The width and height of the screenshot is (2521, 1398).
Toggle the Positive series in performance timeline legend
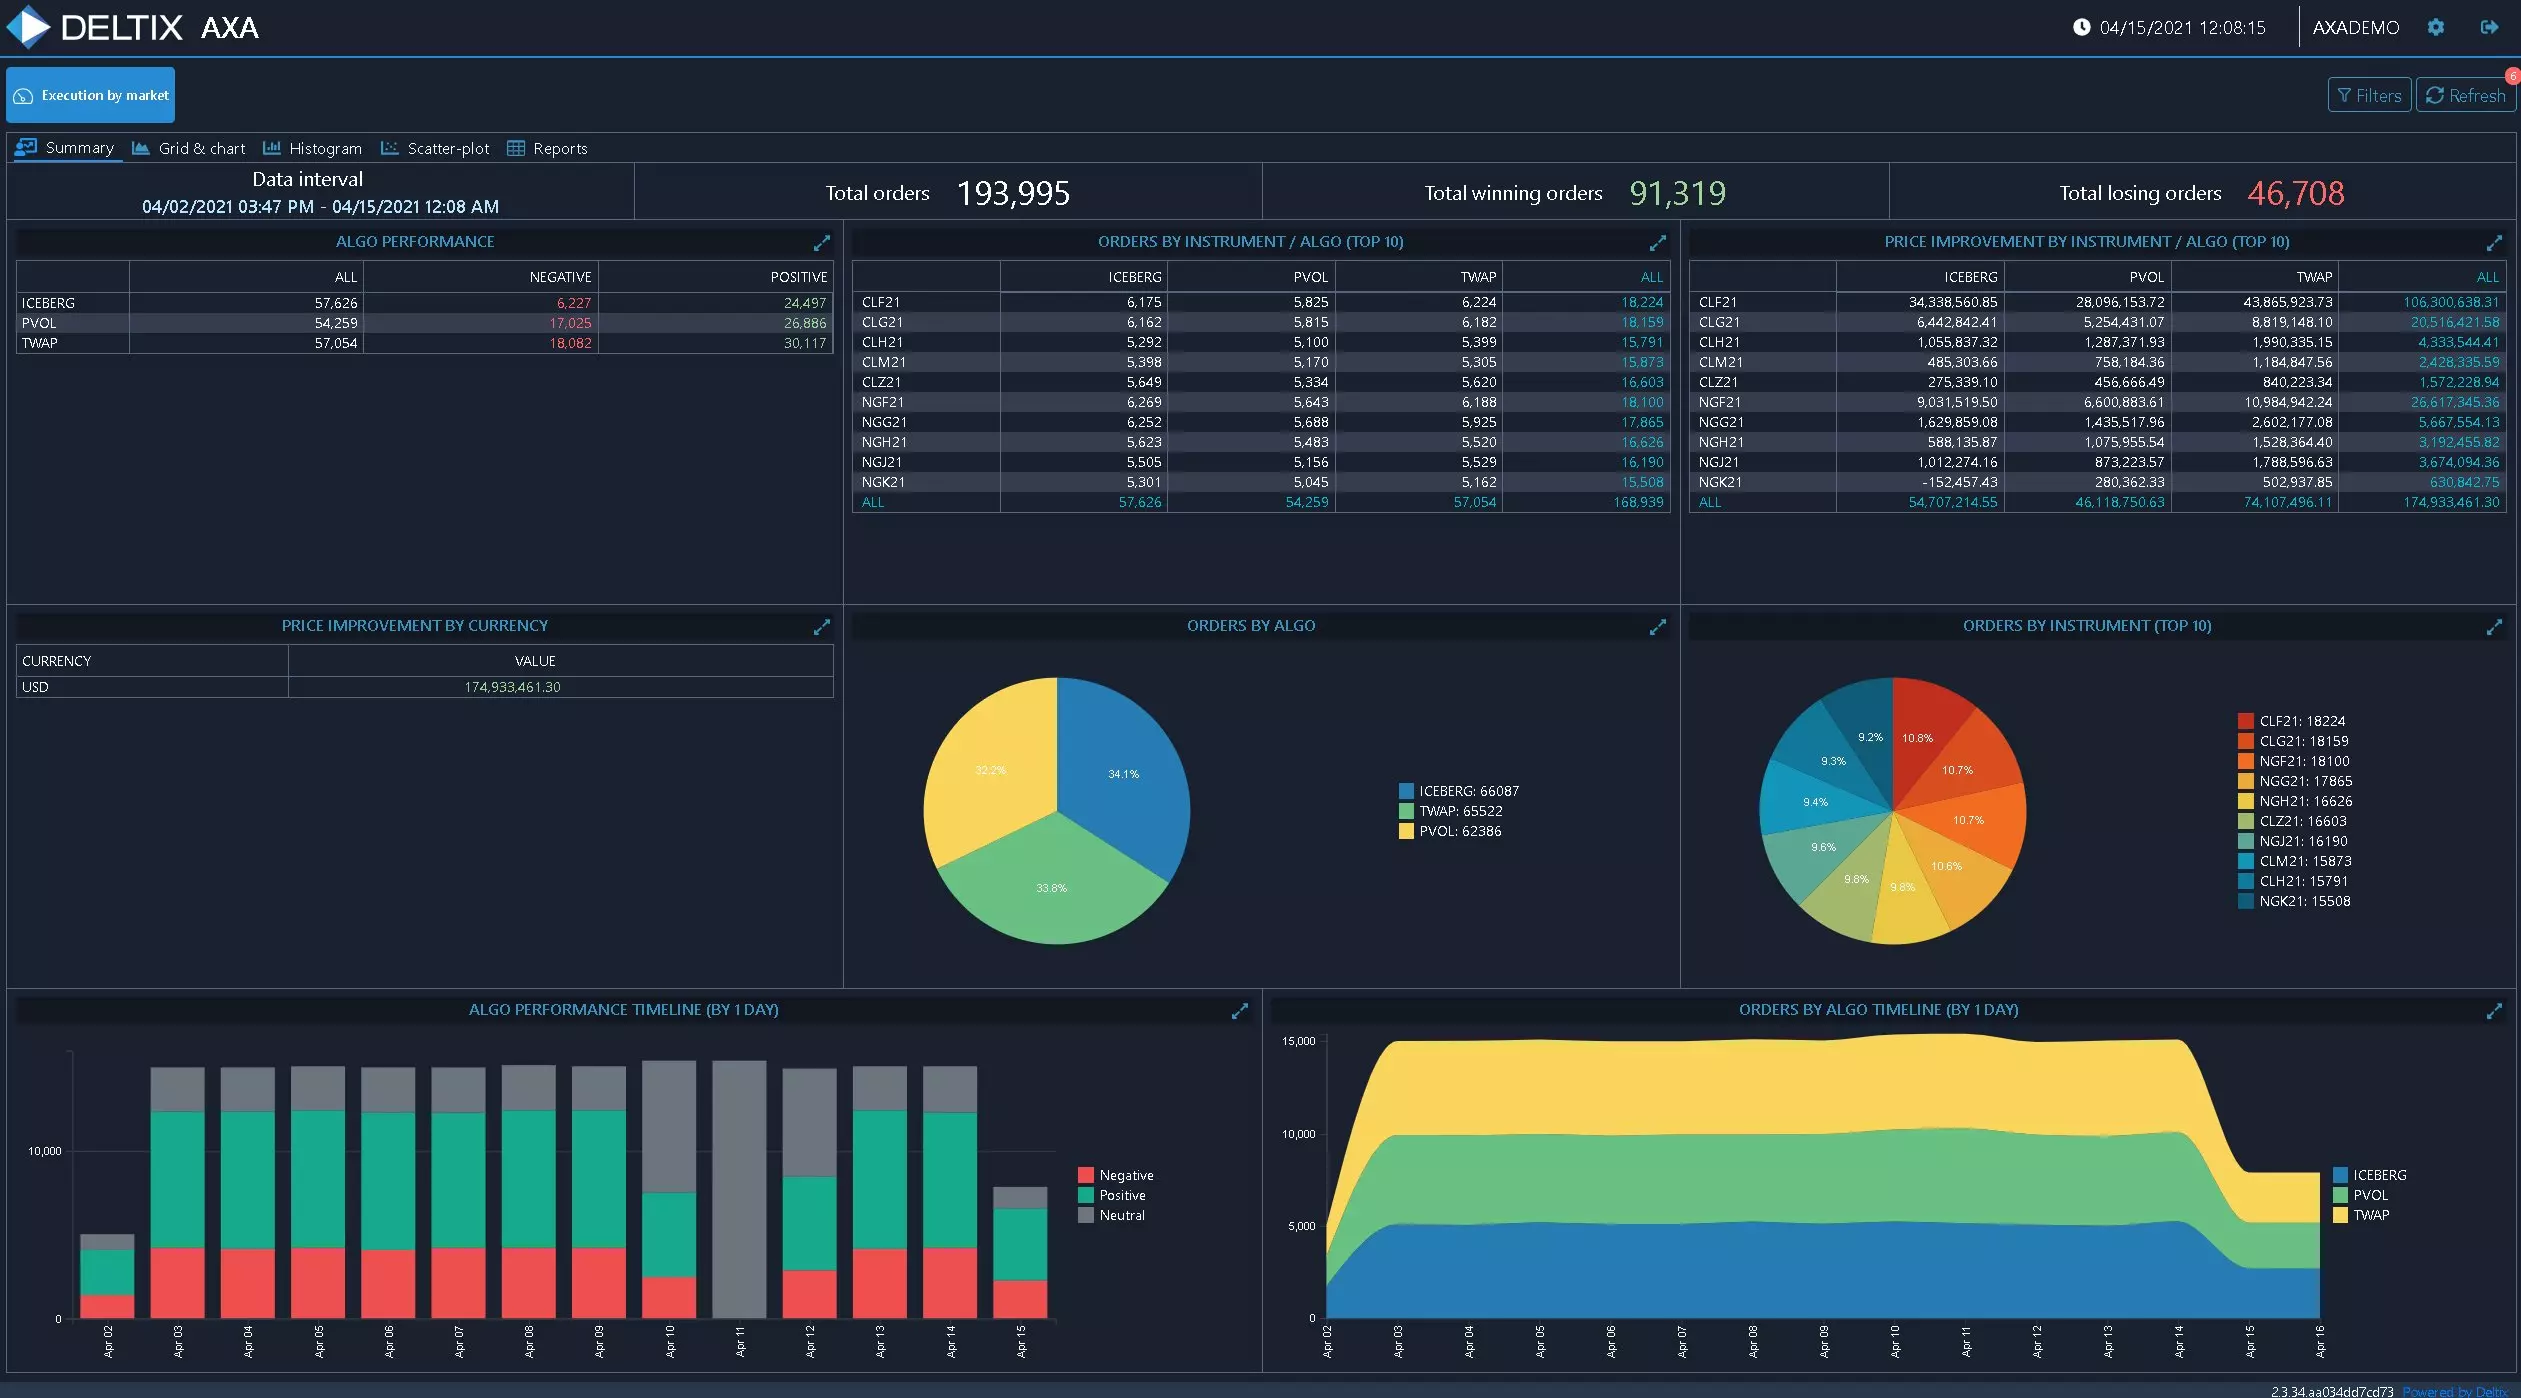click(1112, 1195)
